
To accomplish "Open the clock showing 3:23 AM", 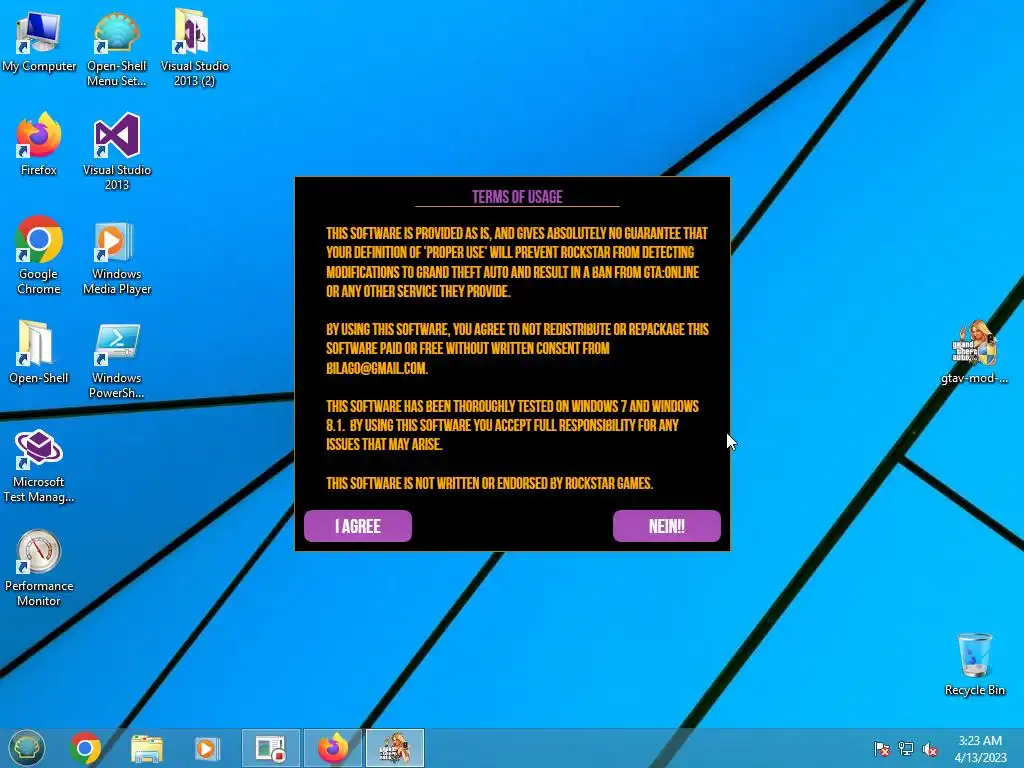I will [980, 749].
